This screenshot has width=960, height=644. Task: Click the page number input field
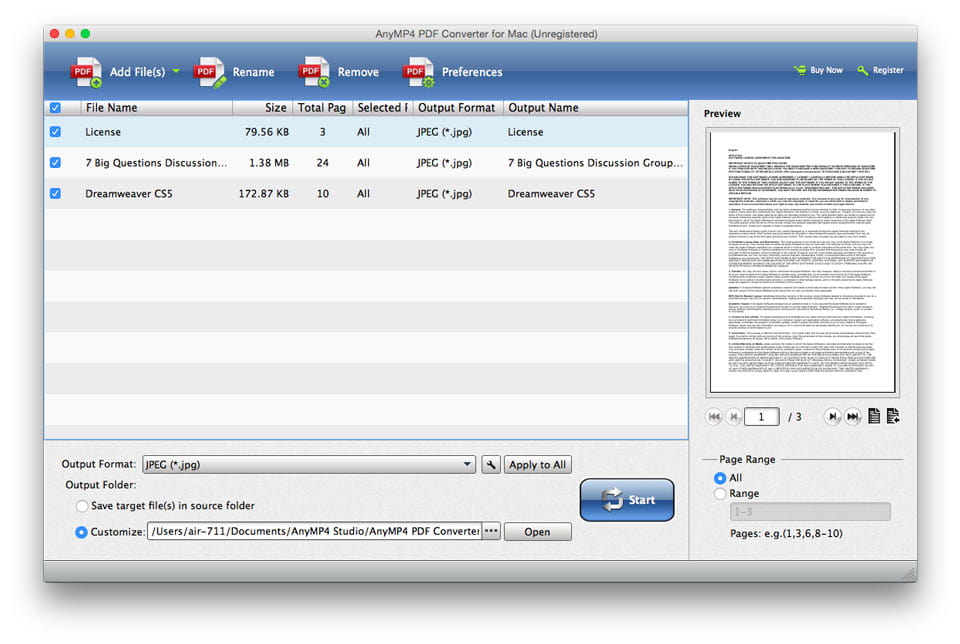[x=761, y=417]
